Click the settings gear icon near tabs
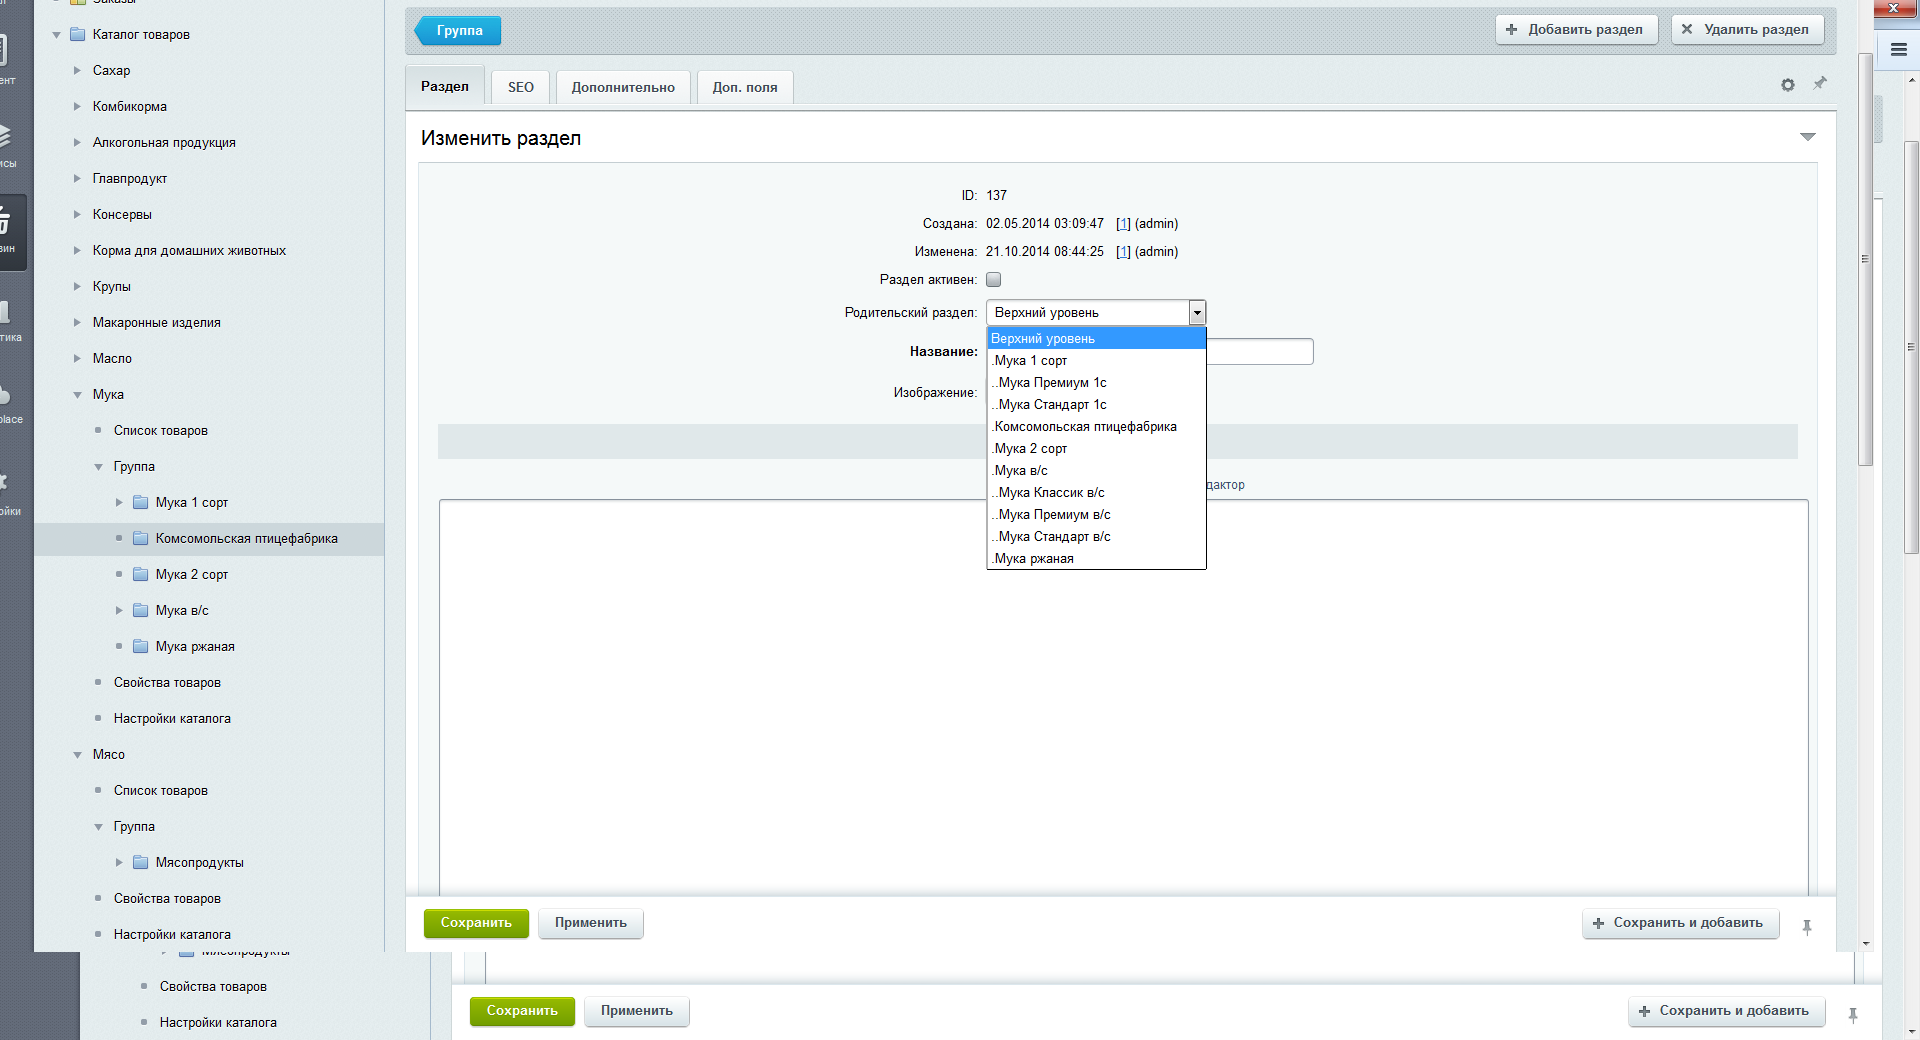Screen dimensions: 1920x1040 click(x=1788, y=85)
